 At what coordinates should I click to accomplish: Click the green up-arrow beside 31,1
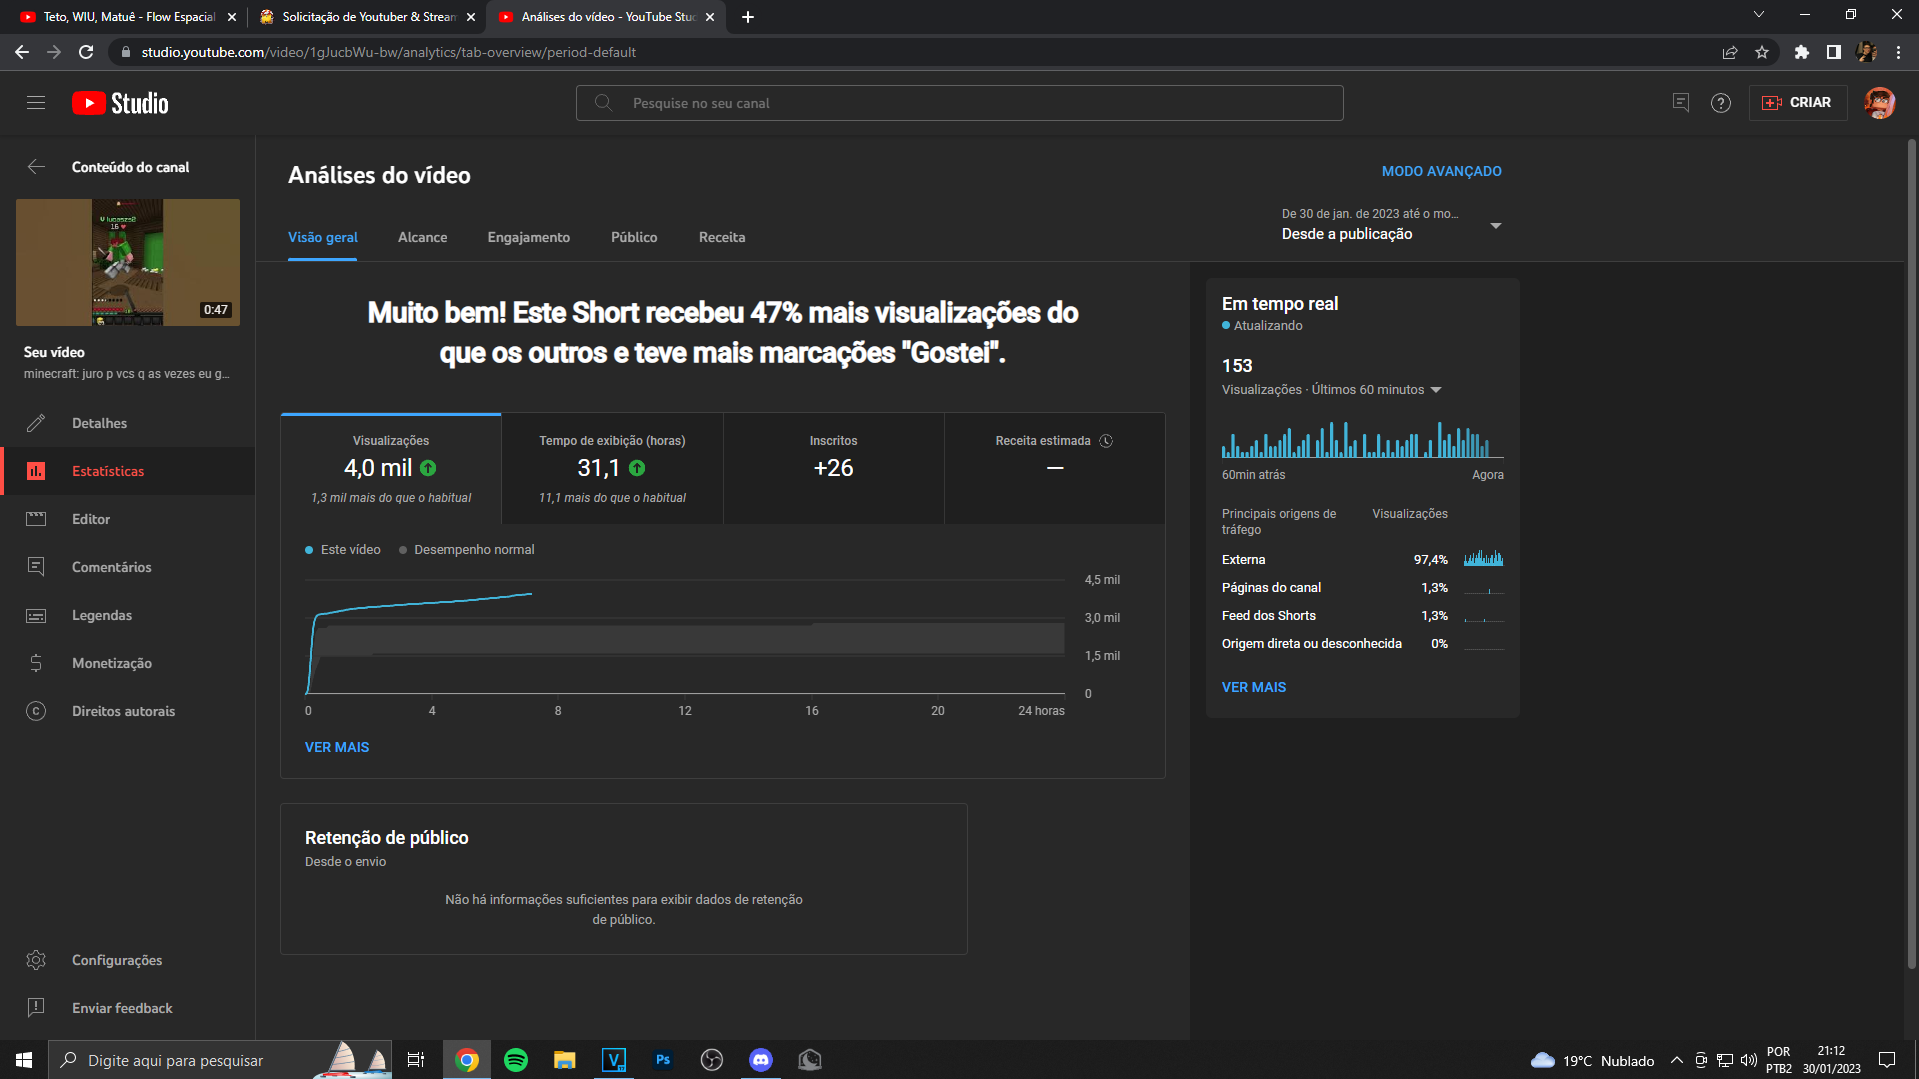point(637,468)
